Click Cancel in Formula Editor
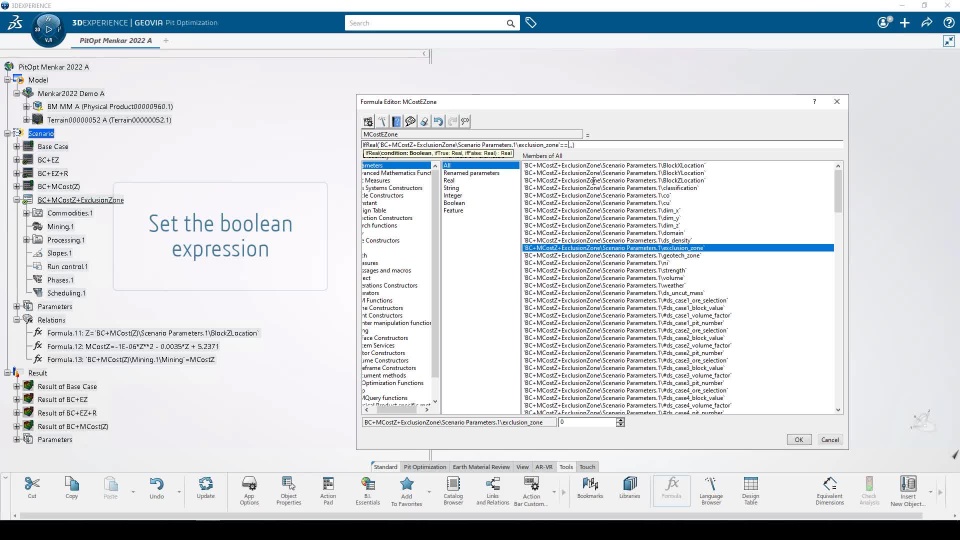The width and height of the screenshot is (960, 540). 830,440
